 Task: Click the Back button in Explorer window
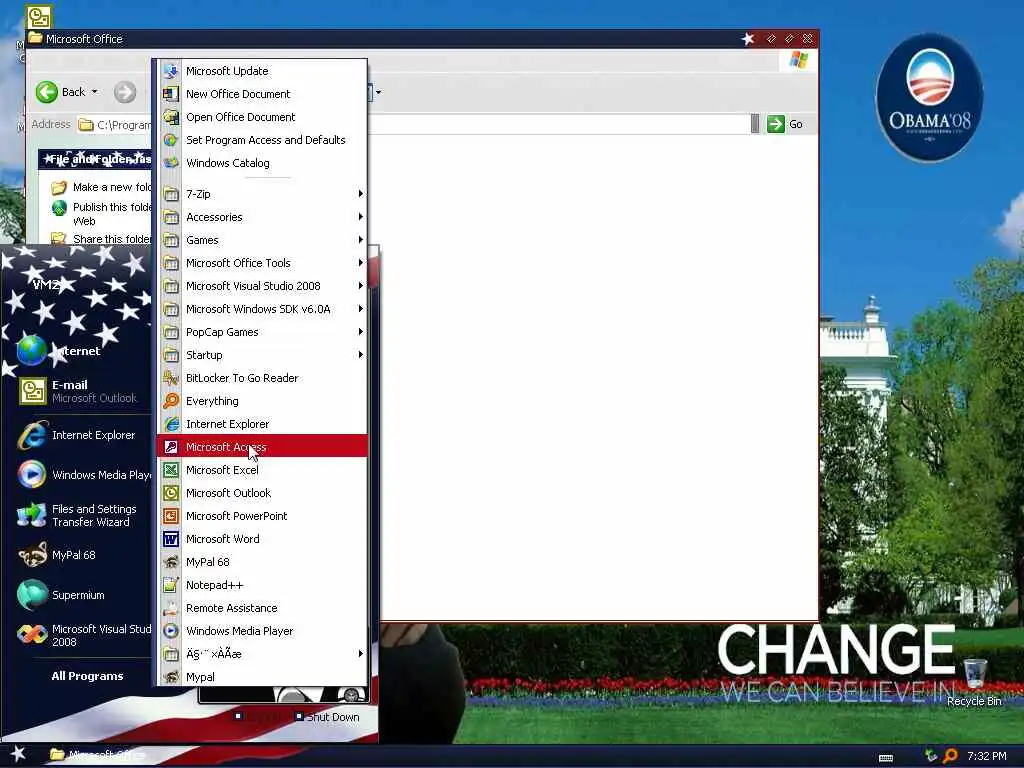click(60, 92)
